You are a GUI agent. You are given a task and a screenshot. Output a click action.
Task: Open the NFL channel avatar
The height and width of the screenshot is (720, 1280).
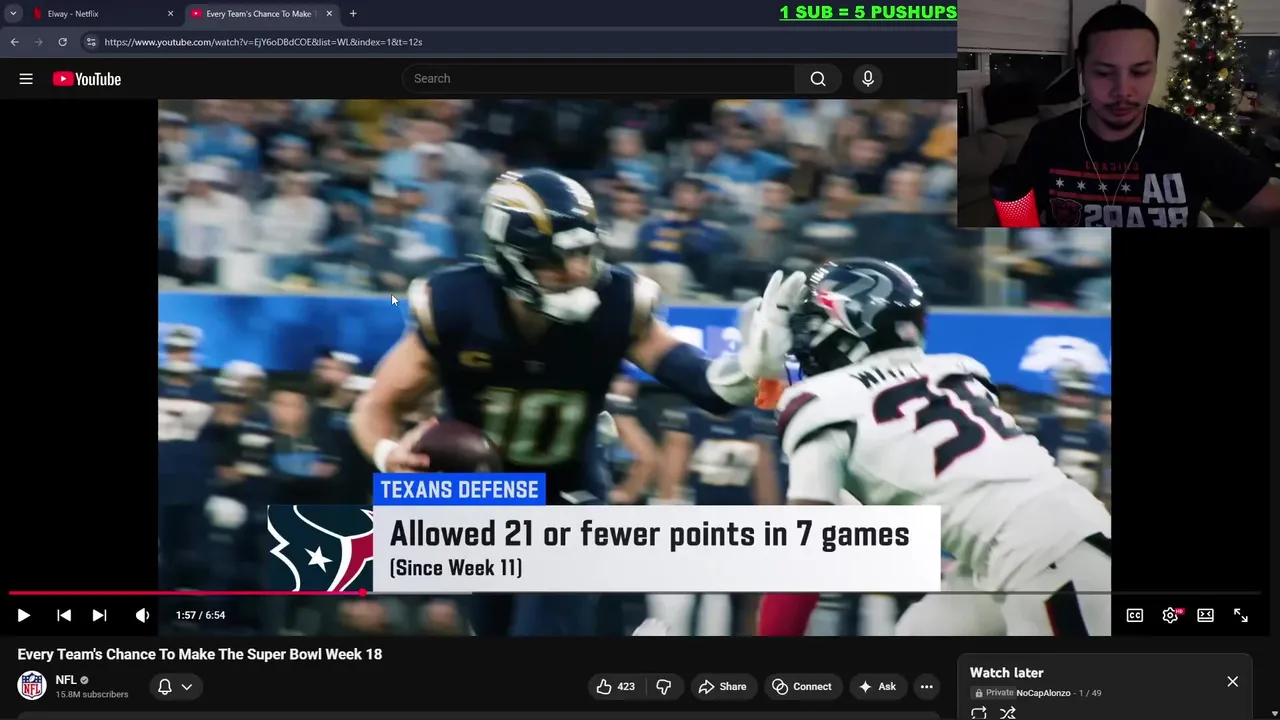coord(32,686)
